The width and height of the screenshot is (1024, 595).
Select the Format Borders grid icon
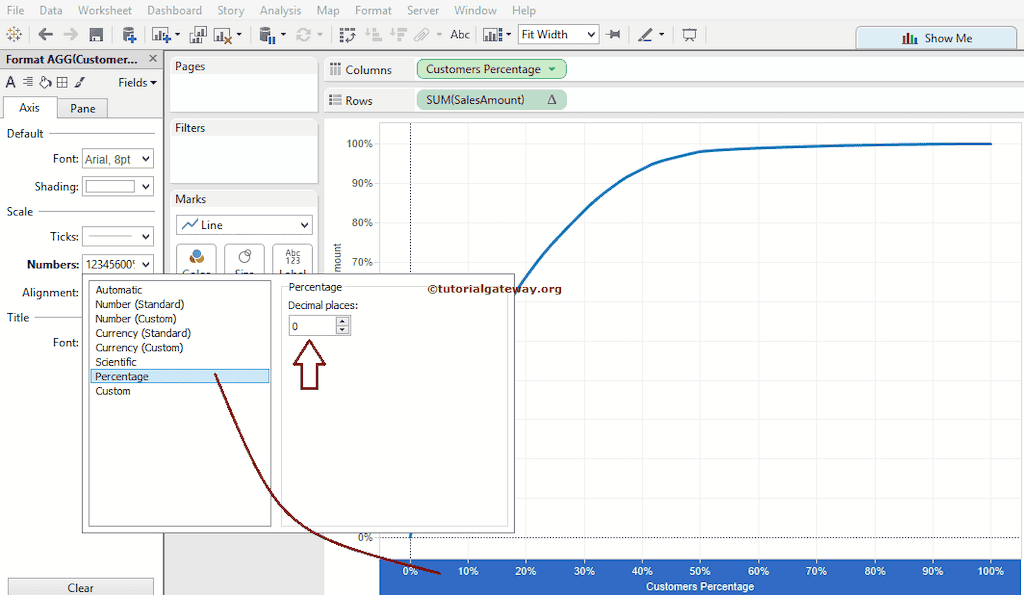62,83
